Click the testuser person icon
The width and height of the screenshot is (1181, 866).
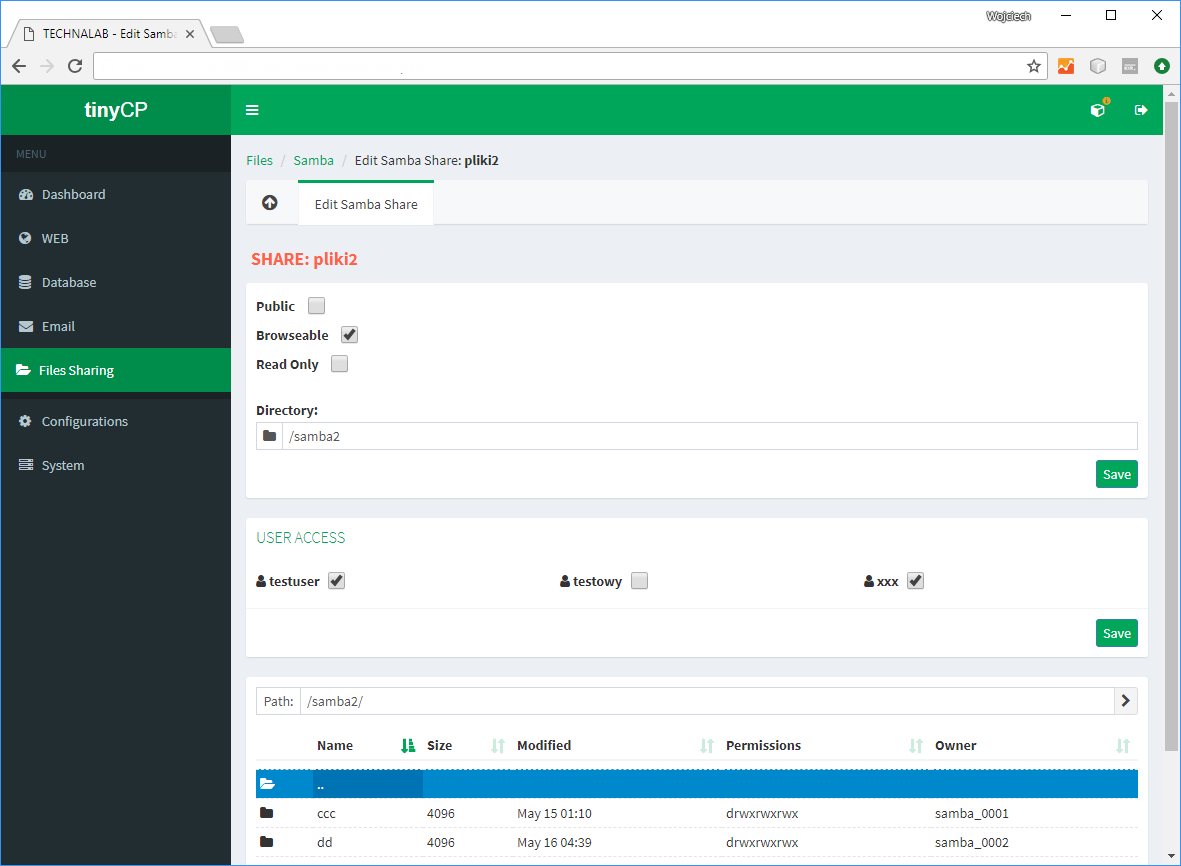pos(261,581)
